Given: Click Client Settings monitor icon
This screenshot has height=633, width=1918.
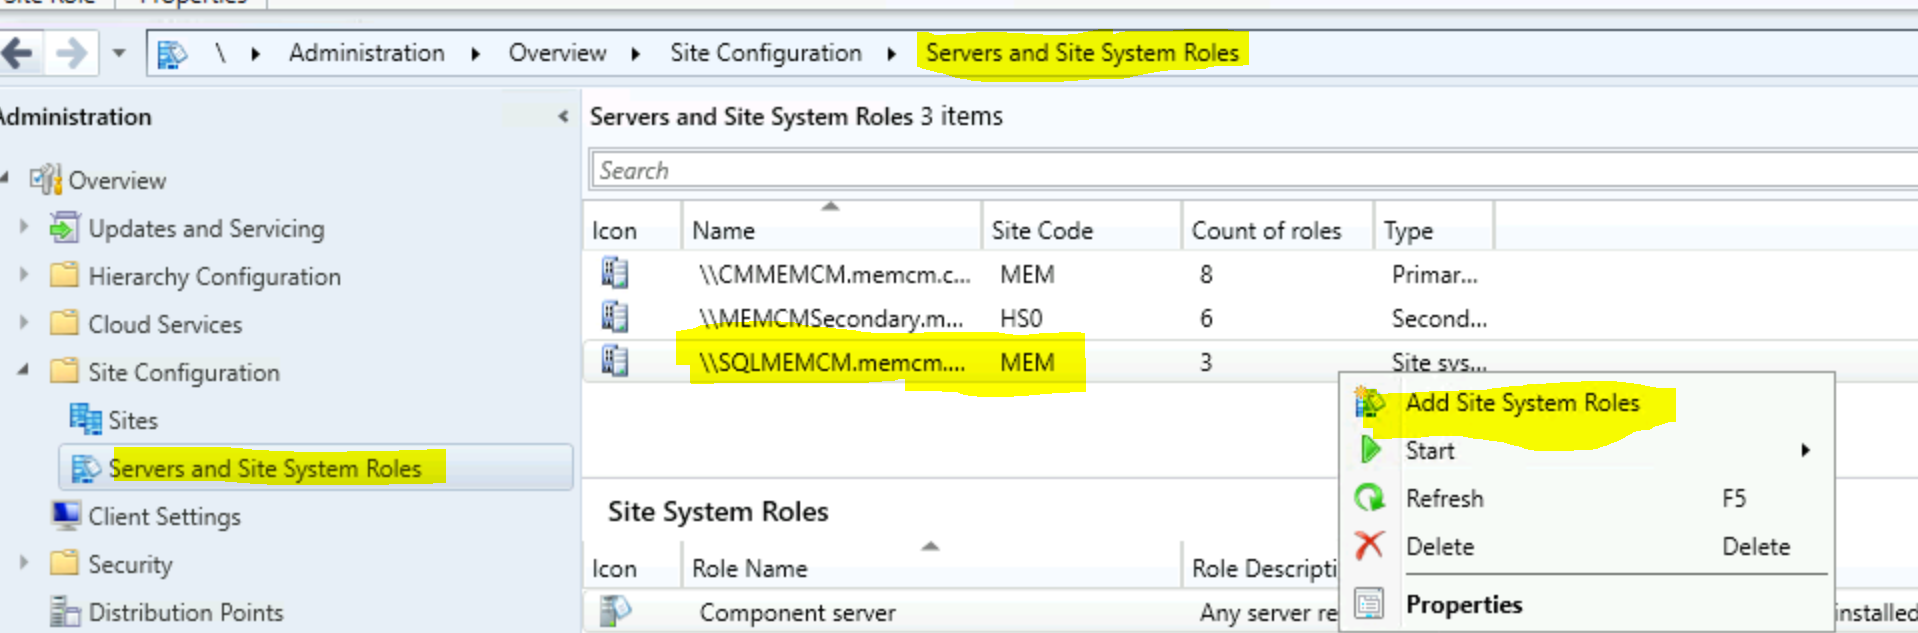Looking at the screenshot, I should 66,516.
